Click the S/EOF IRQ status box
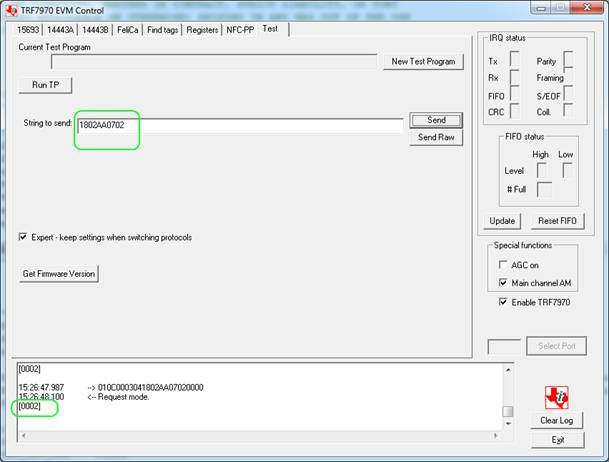Screen dimensions: 609x462 click(568, 94)
